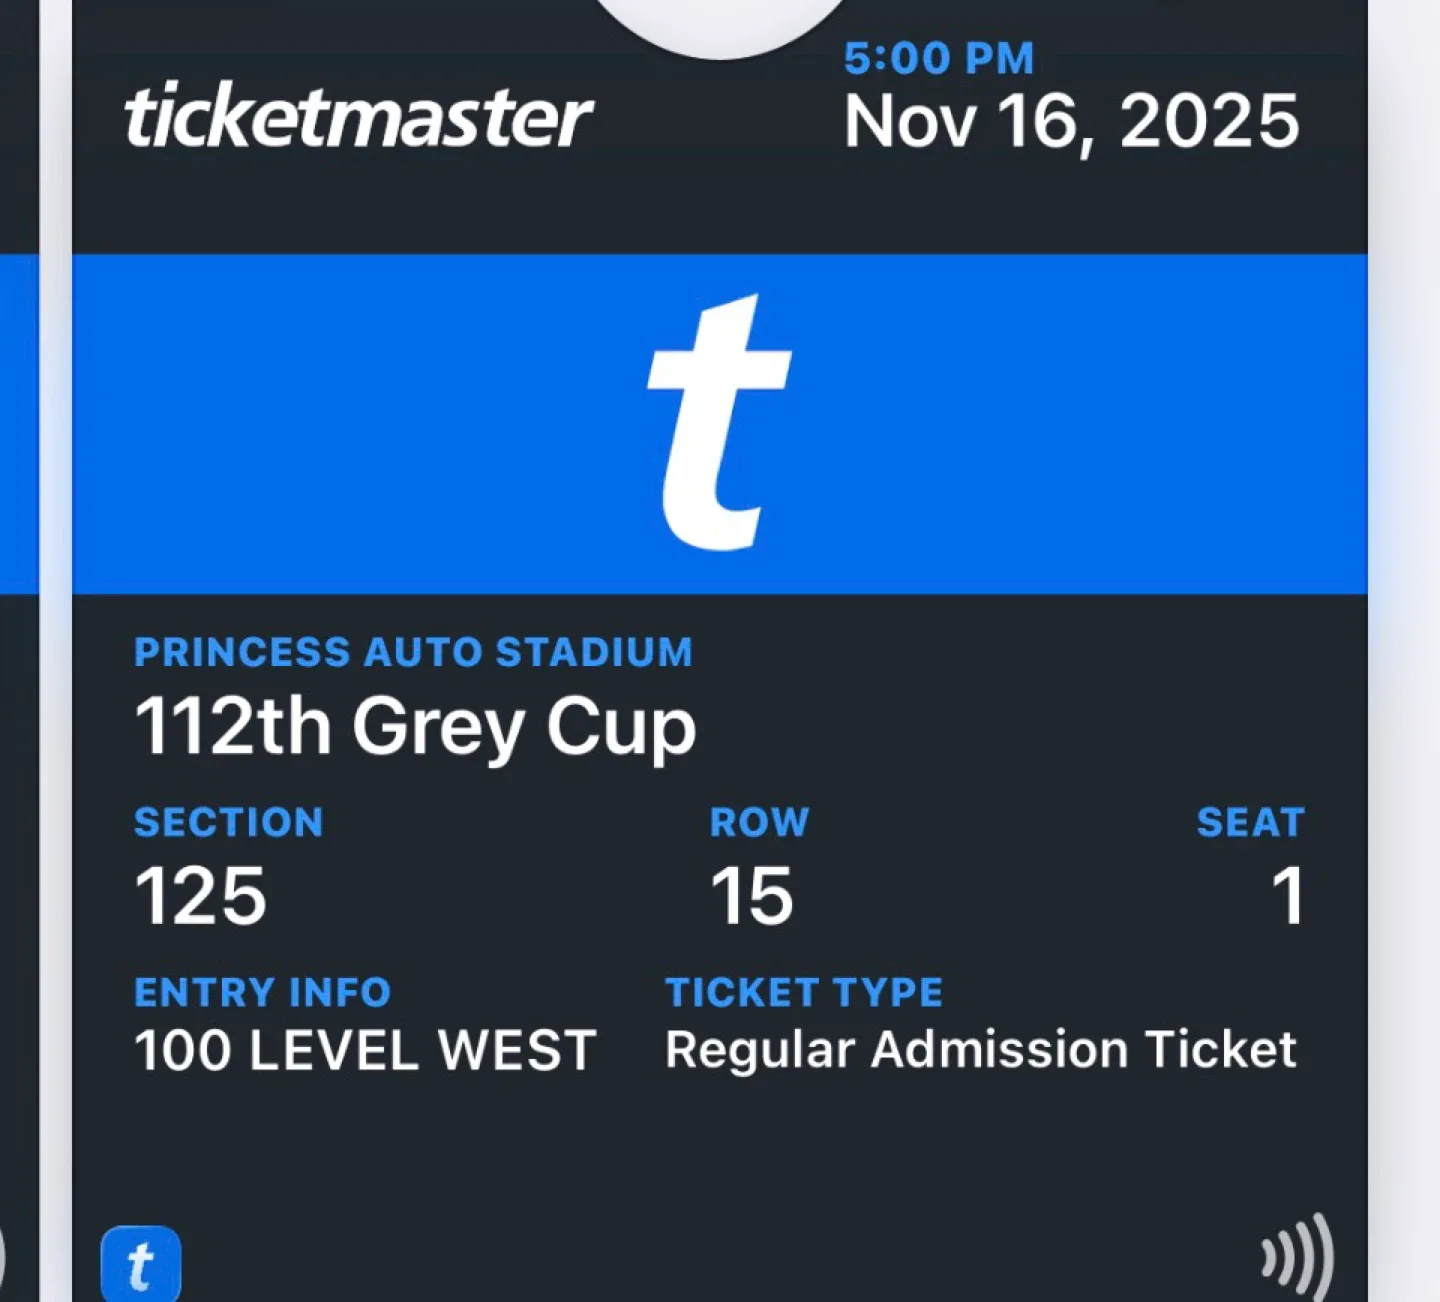Tap the Seat label
The height and width of the screenshot is (1302, 1440).
tap(1250, 822)
